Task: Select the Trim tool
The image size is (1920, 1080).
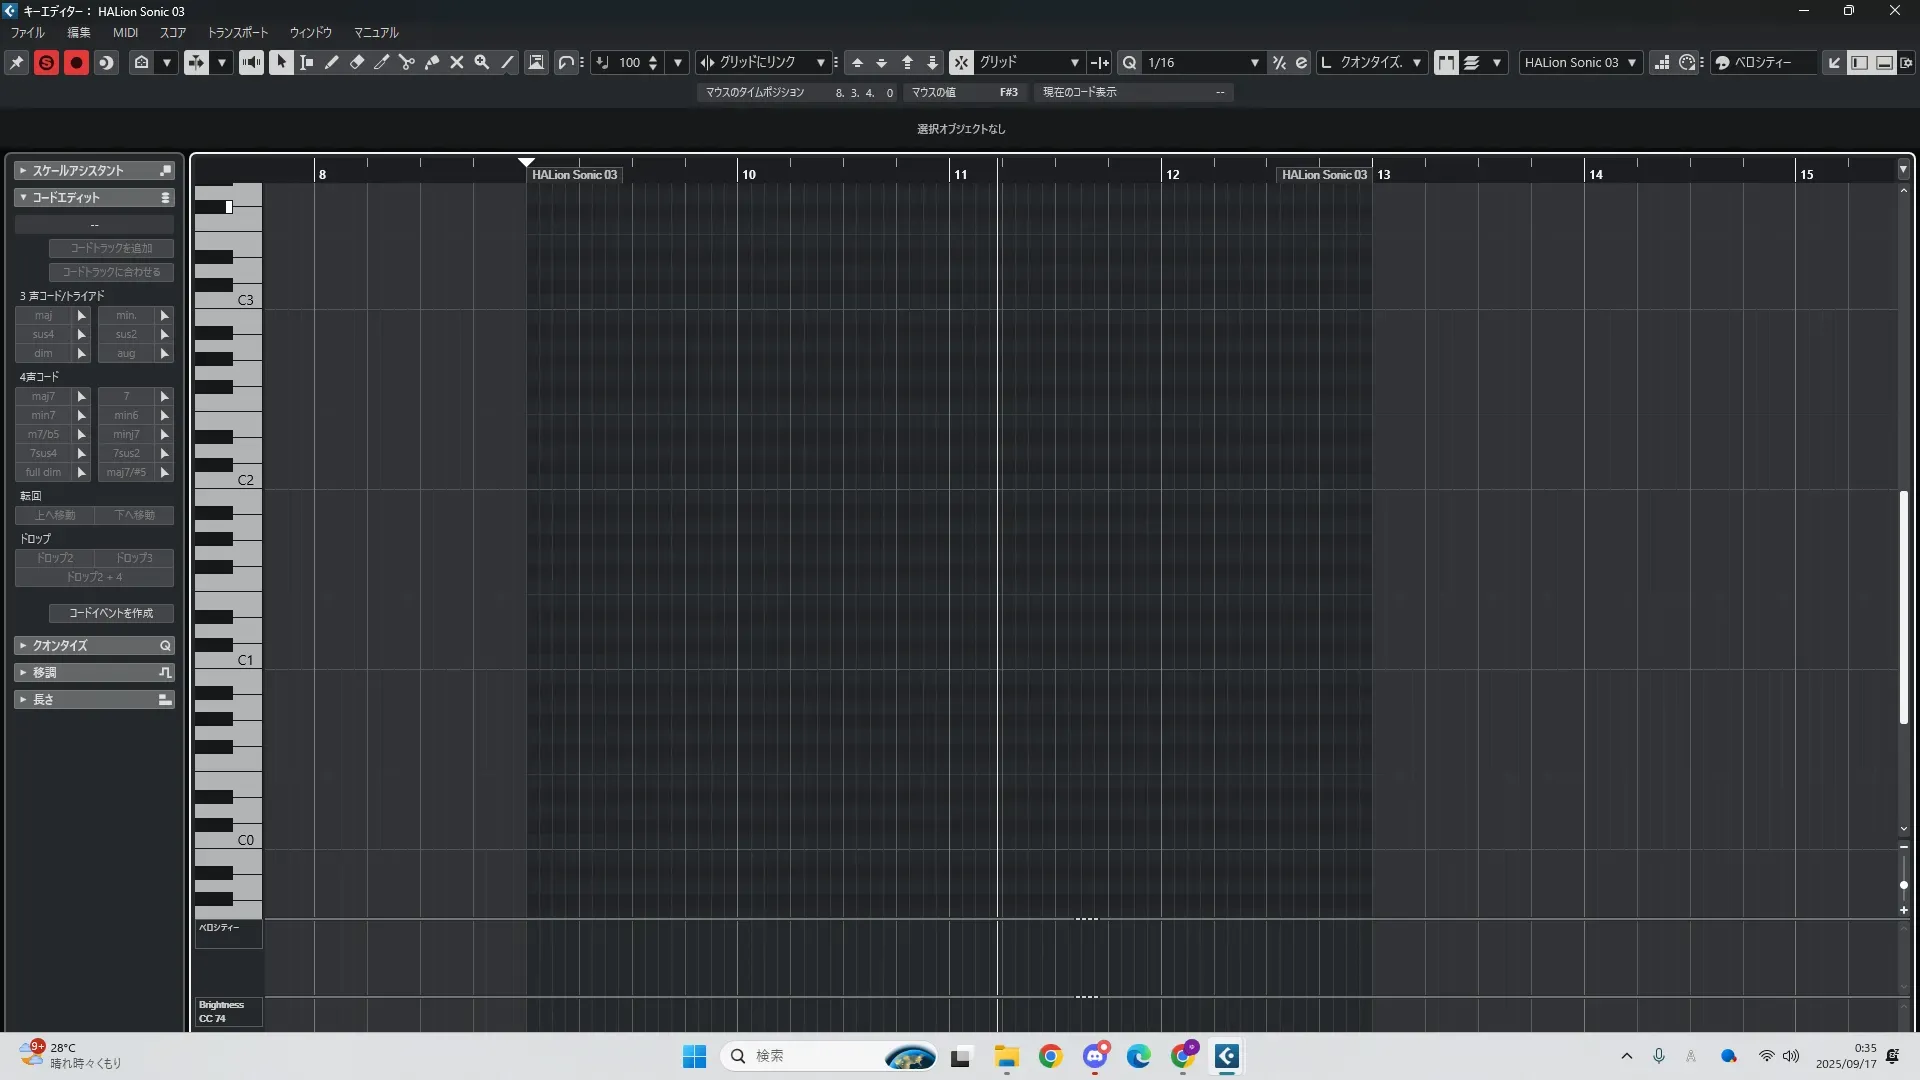Action: tap(382, 62)
